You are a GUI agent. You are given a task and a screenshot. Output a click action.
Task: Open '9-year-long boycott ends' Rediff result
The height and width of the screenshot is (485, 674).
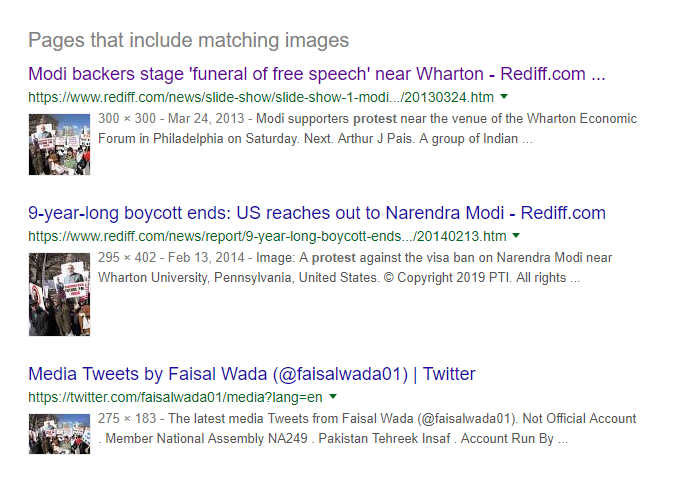(x=317, y=213)
